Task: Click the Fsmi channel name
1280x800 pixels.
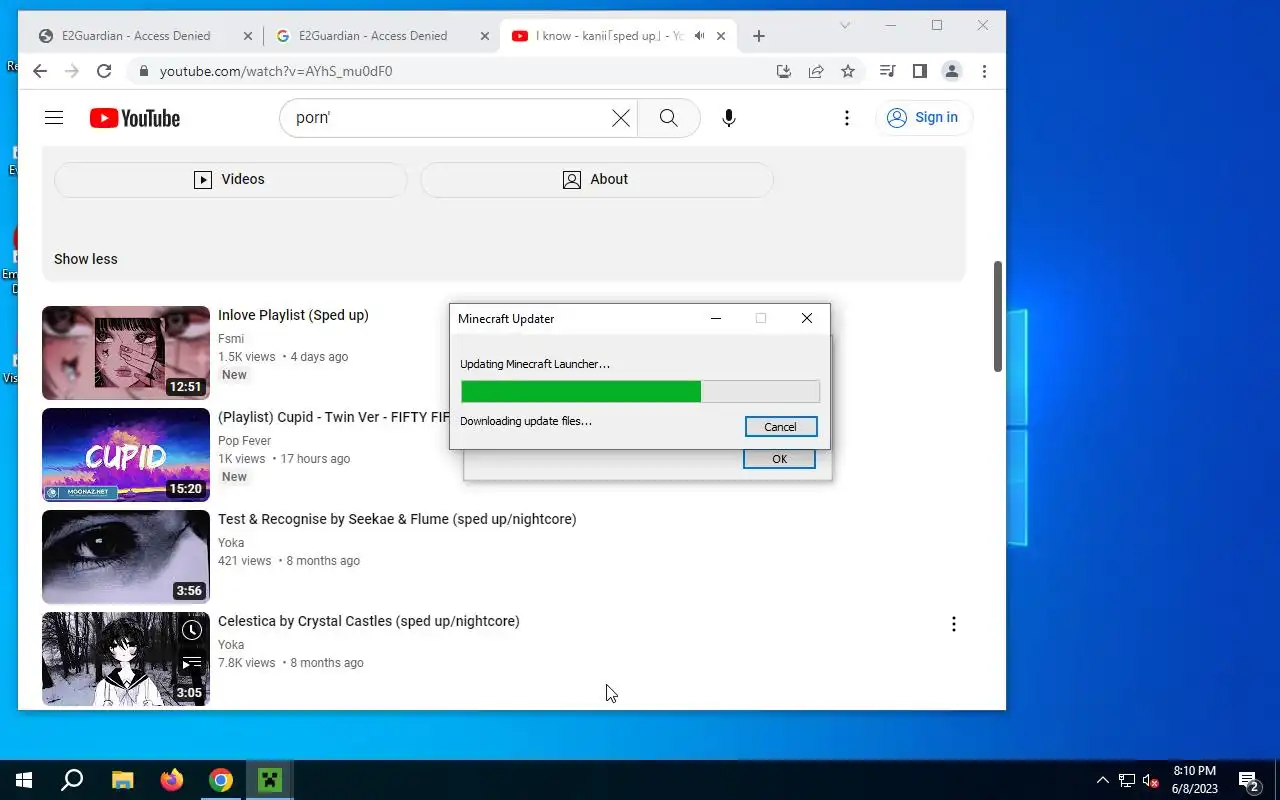Action: point(231,339)
